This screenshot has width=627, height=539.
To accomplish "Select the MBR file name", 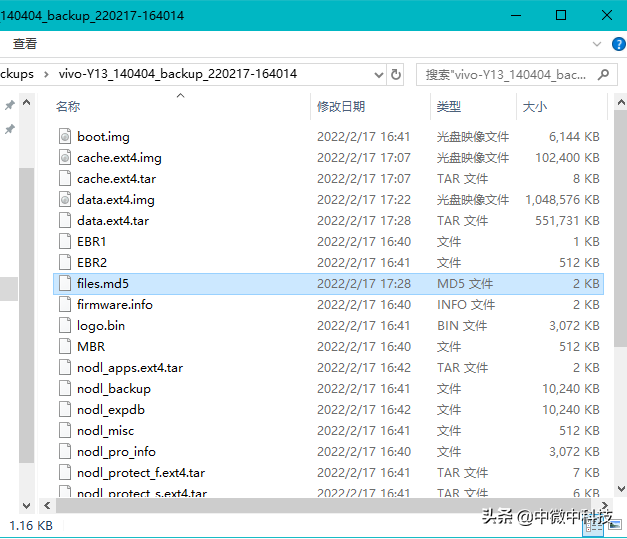I will tap(91, 347).
